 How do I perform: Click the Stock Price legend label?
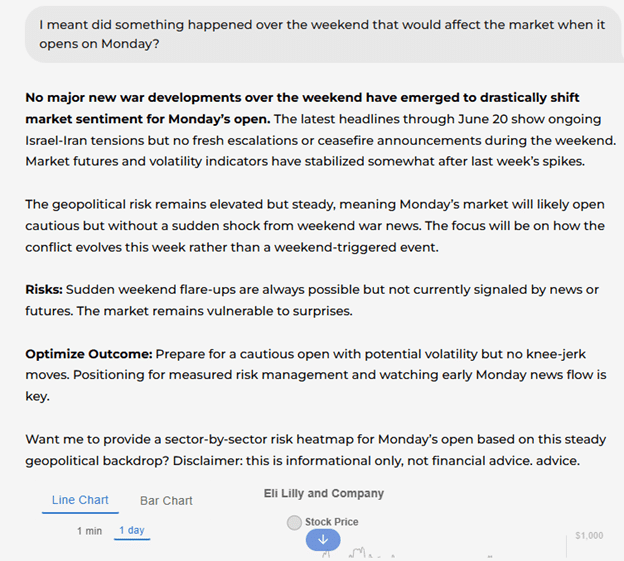331,522
